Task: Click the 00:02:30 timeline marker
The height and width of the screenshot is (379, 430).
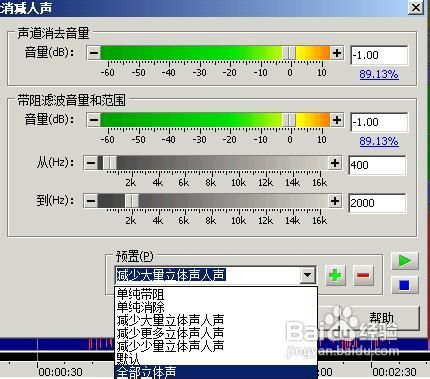Action: click(394, 372)
